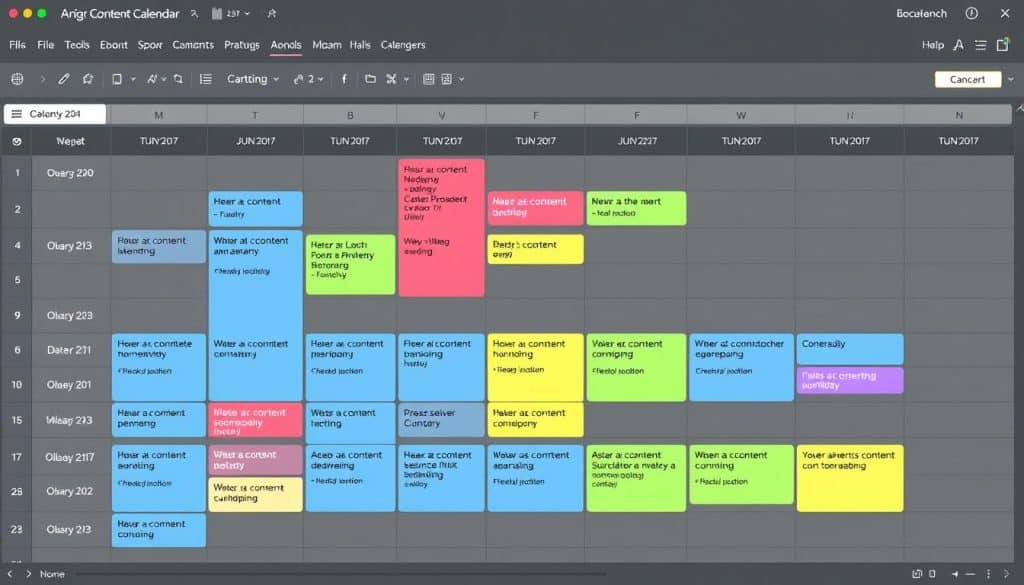The height and width of the screenshot is (585, 1024).
Task: Click the badge icon next to the pencil
Action: pos(88,79)
